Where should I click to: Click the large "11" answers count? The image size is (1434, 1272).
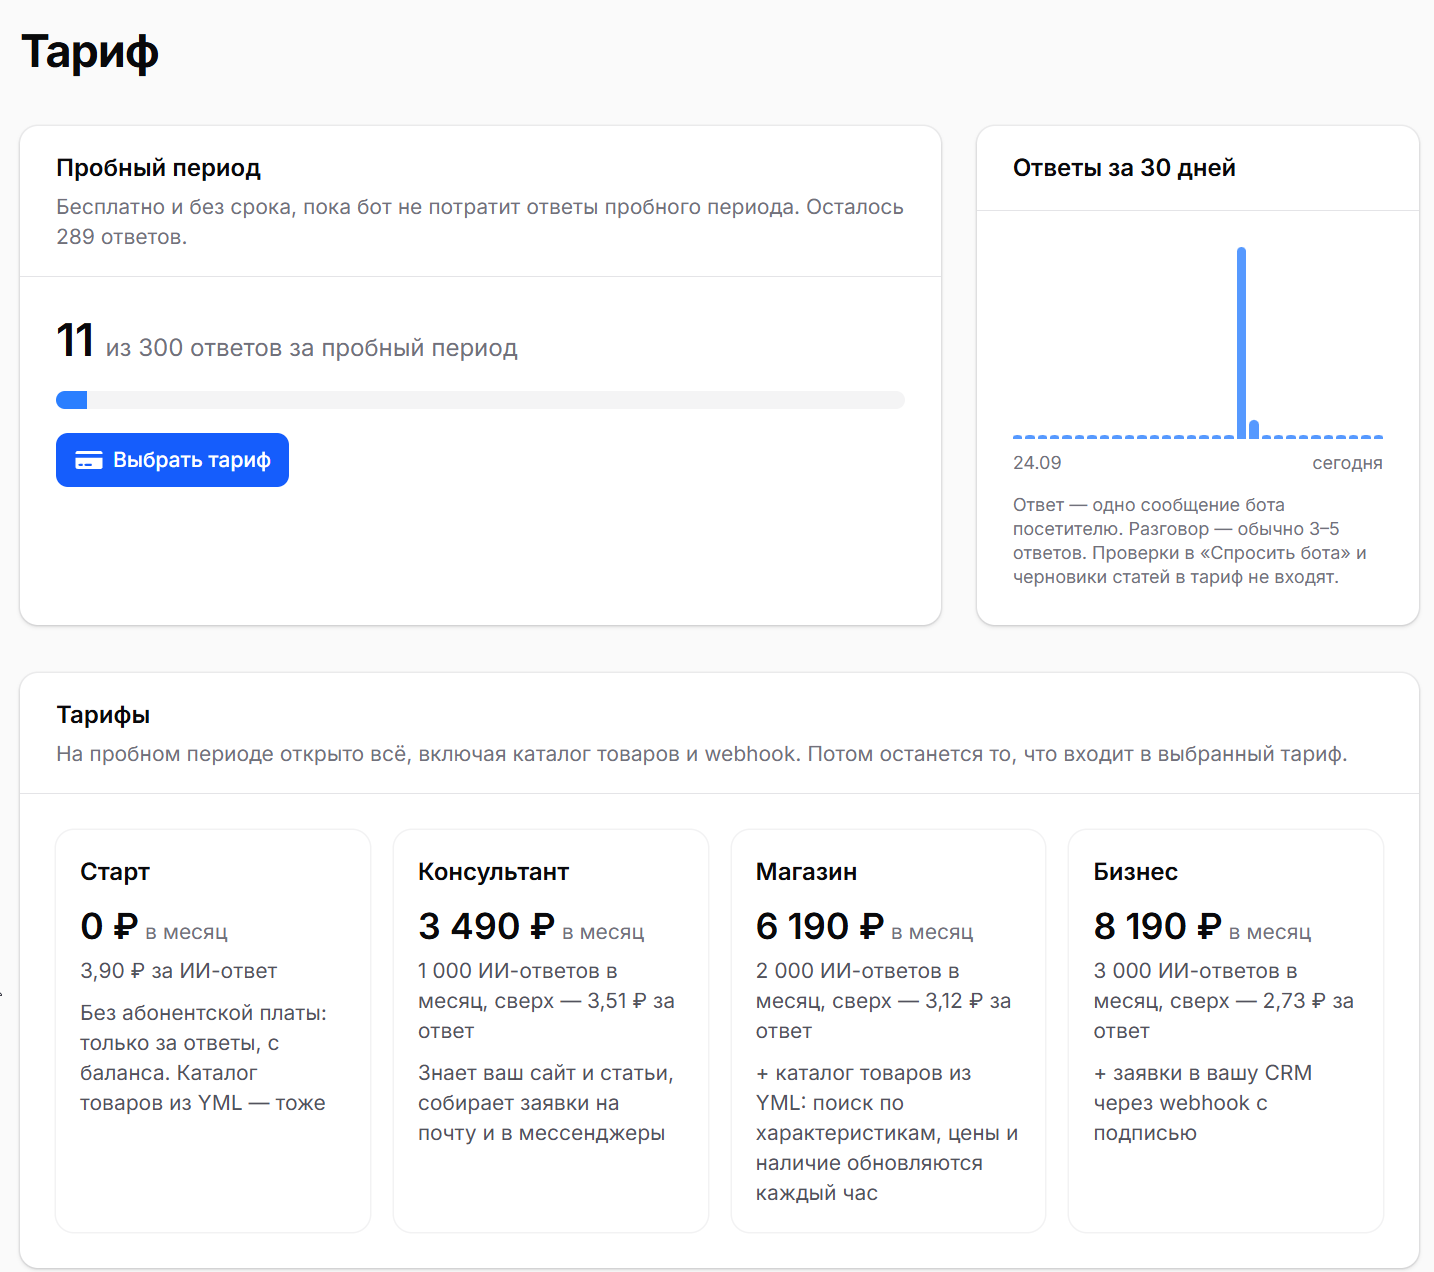pos(75,340)
